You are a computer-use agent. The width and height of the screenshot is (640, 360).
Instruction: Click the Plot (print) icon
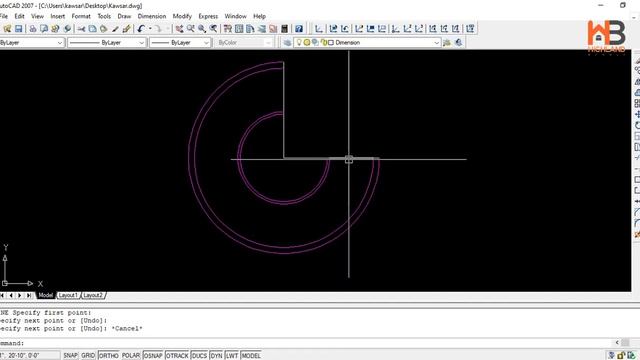(33, 29)
